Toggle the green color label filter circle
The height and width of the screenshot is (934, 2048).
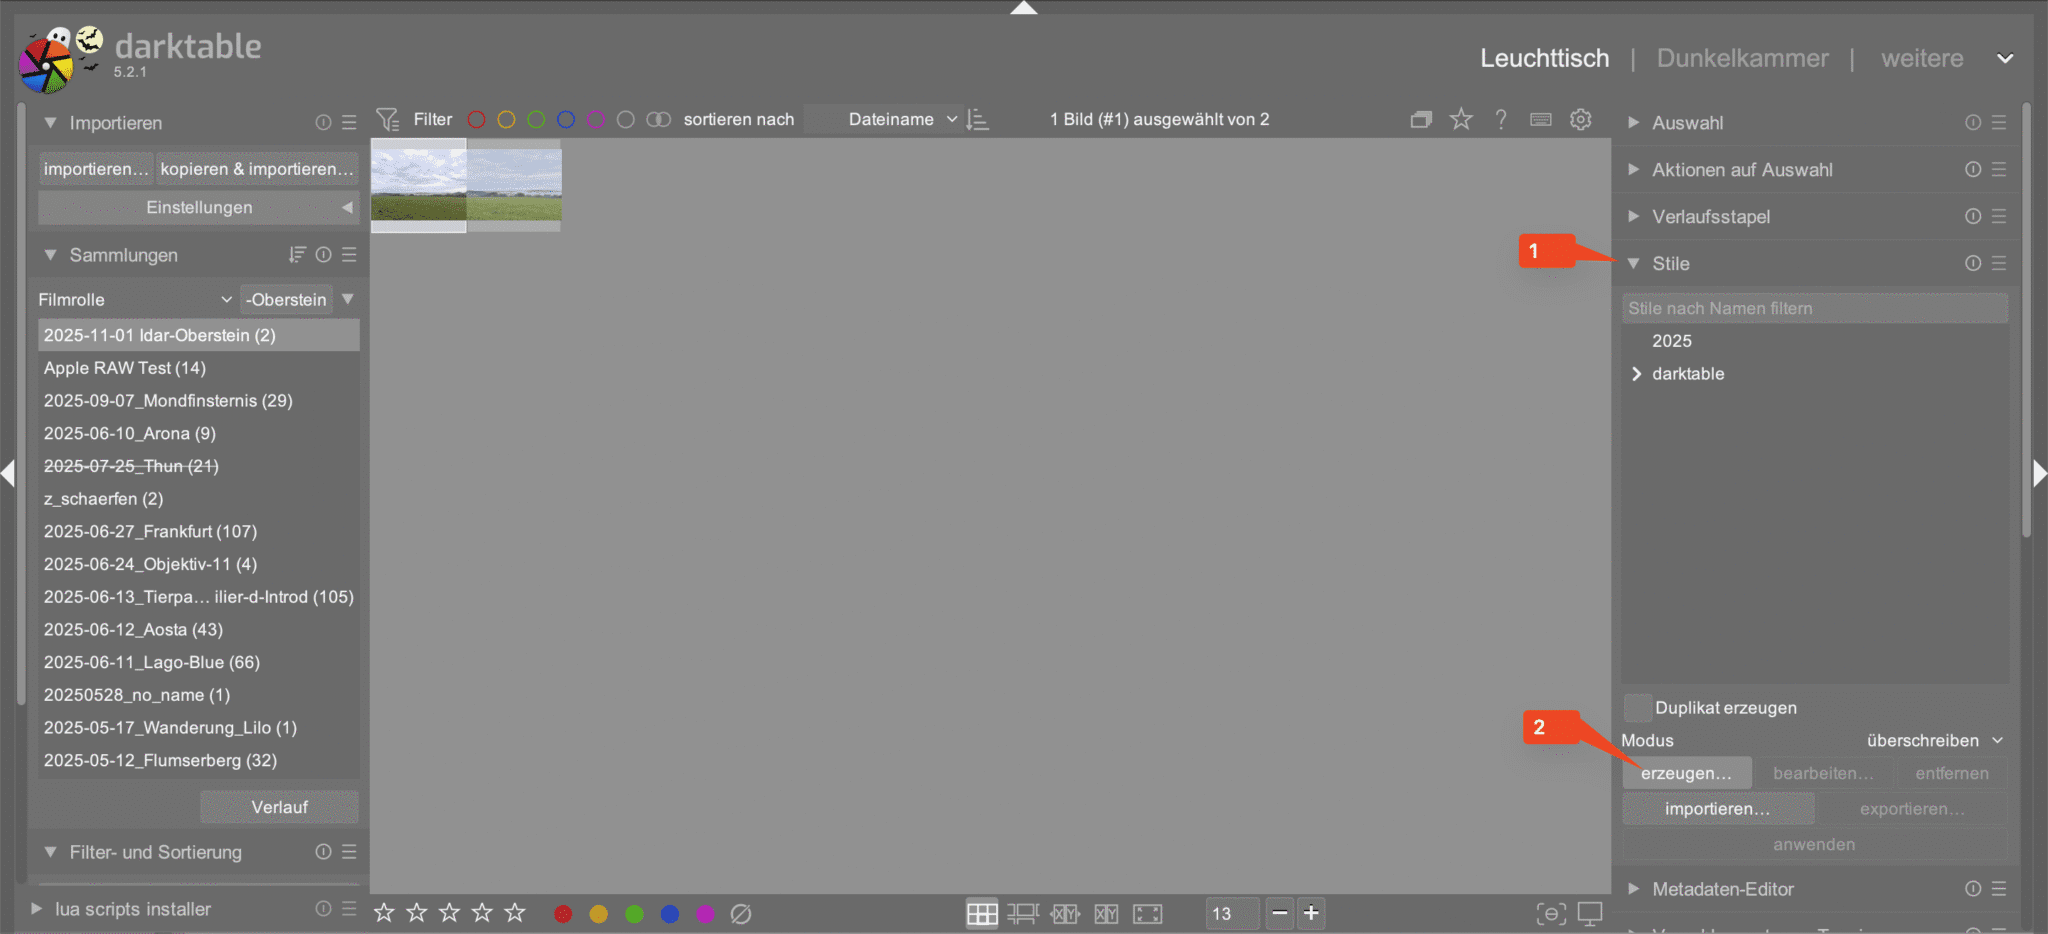(536, 120)
